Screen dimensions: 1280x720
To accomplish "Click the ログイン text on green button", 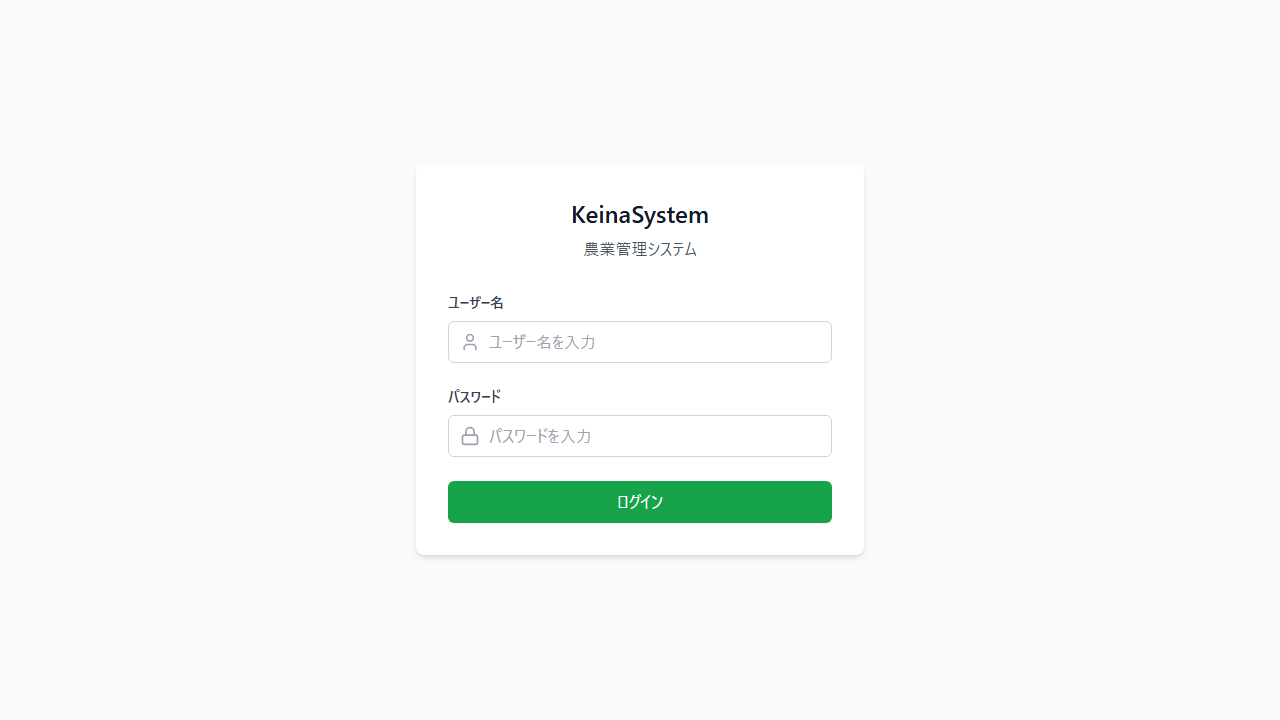I will click(640, 502).
